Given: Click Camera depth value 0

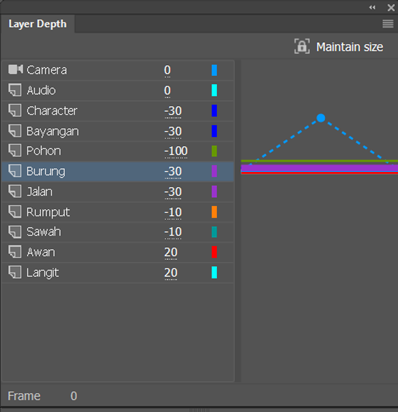Looking at the screenshot, I should (x=167, y=70).
